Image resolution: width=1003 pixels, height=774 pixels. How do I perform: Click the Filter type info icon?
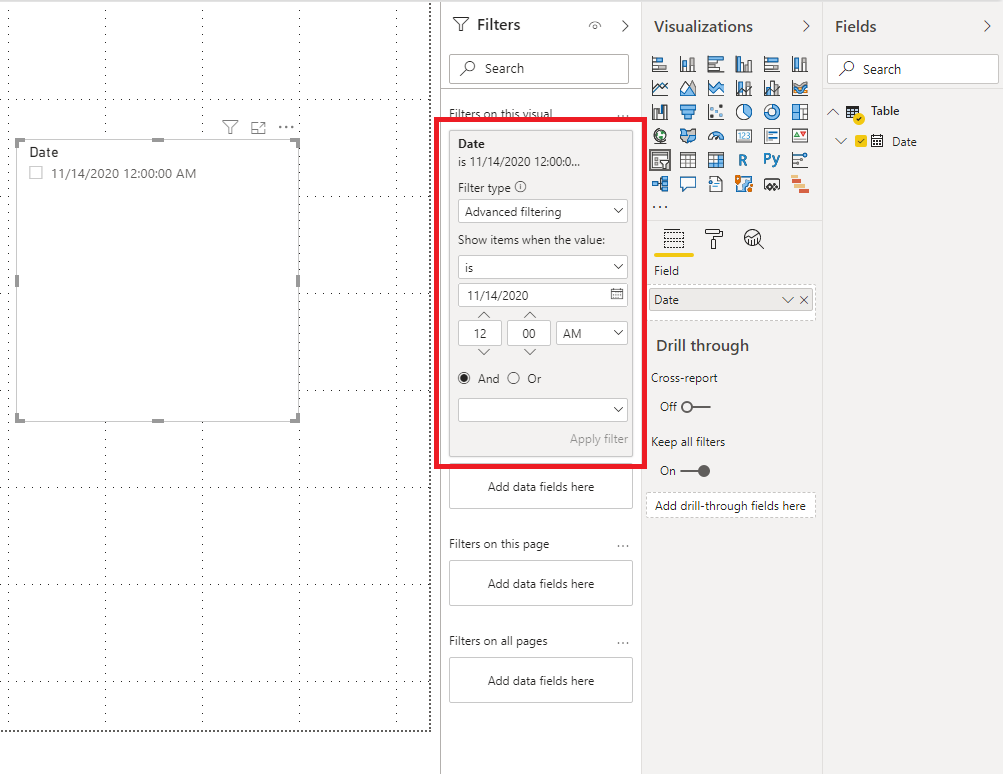click(x=521, y=187)
